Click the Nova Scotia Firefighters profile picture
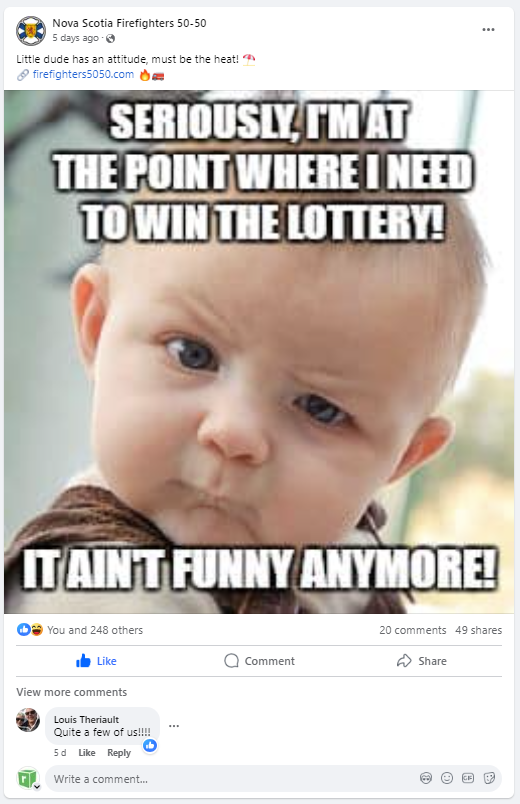The image size is (520, 804). [x=31, y=31]
